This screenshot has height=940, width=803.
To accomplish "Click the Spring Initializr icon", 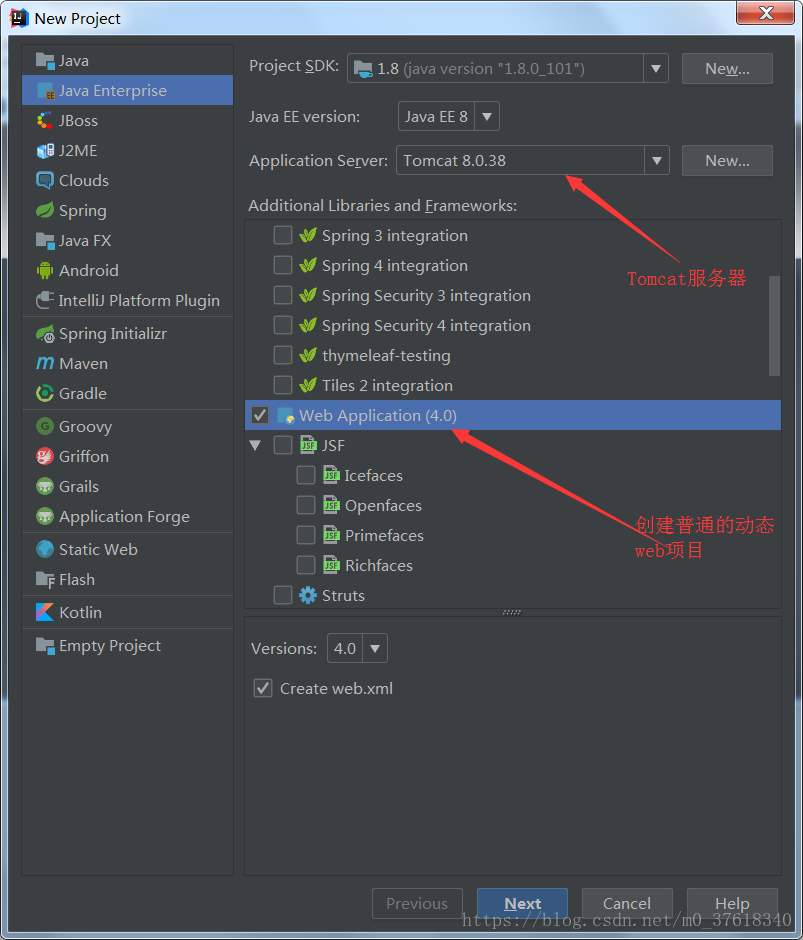I will click(45, 333).
